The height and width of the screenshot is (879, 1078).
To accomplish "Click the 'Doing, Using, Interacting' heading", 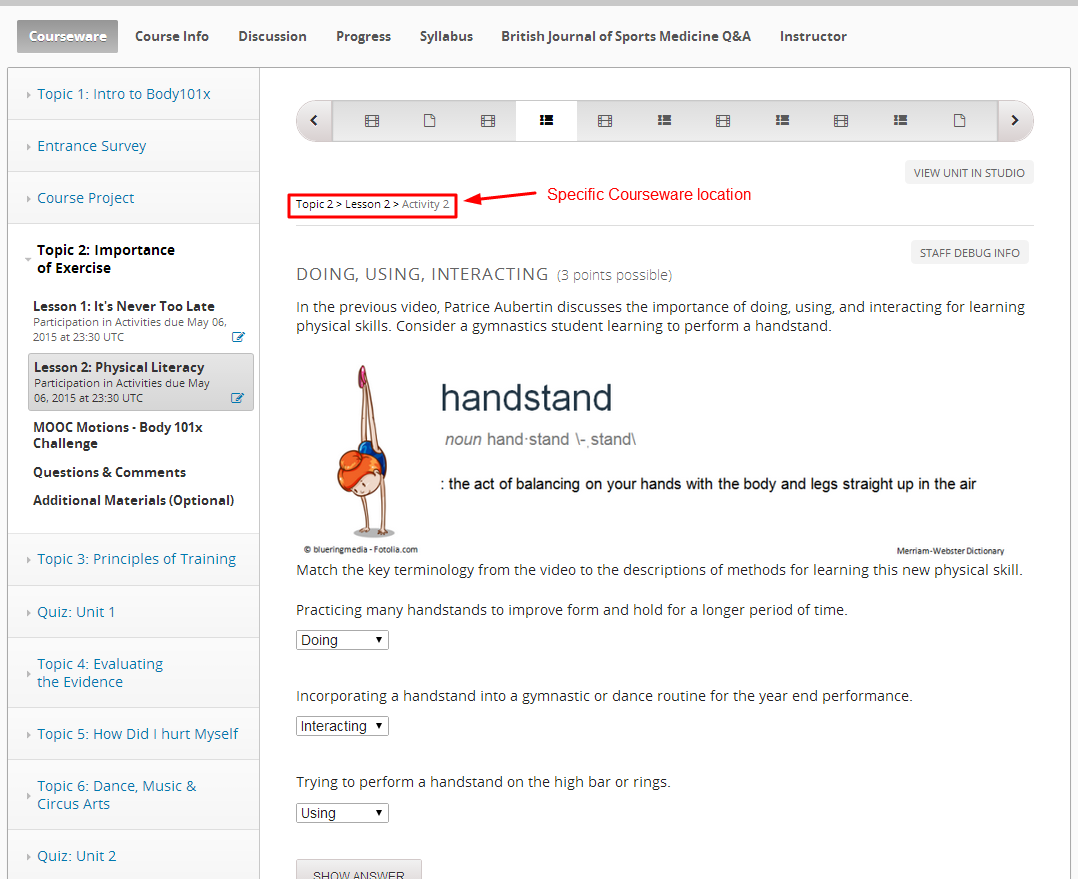I will 422,274.
